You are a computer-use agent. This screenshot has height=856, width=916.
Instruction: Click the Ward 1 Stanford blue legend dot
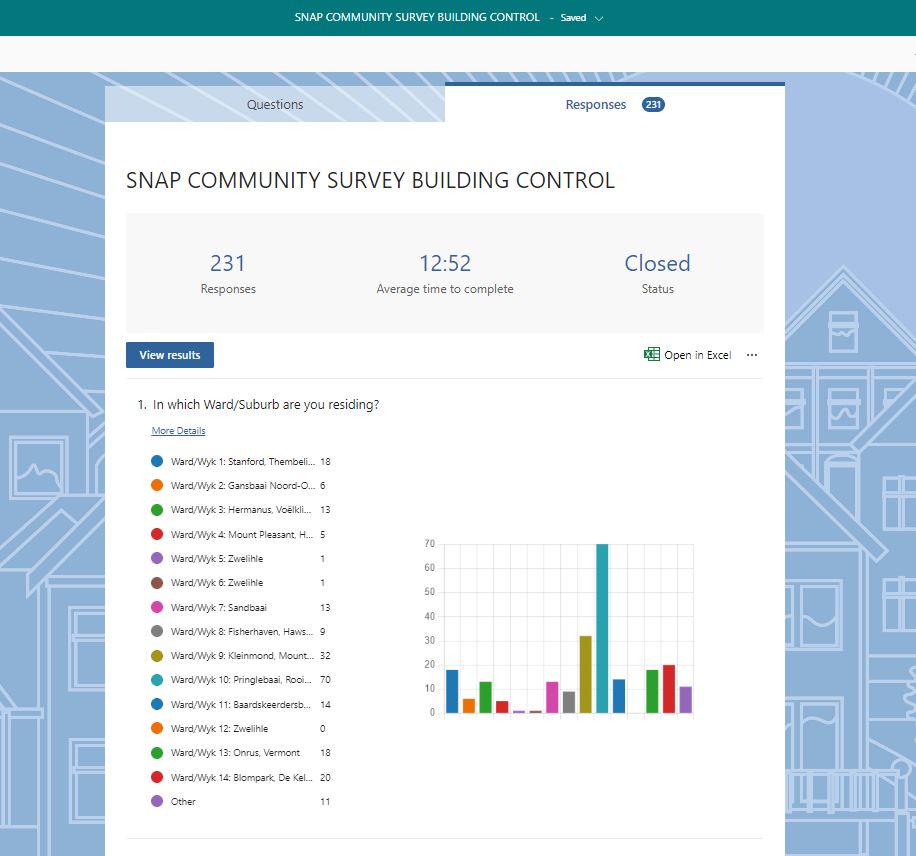[157, 462]
